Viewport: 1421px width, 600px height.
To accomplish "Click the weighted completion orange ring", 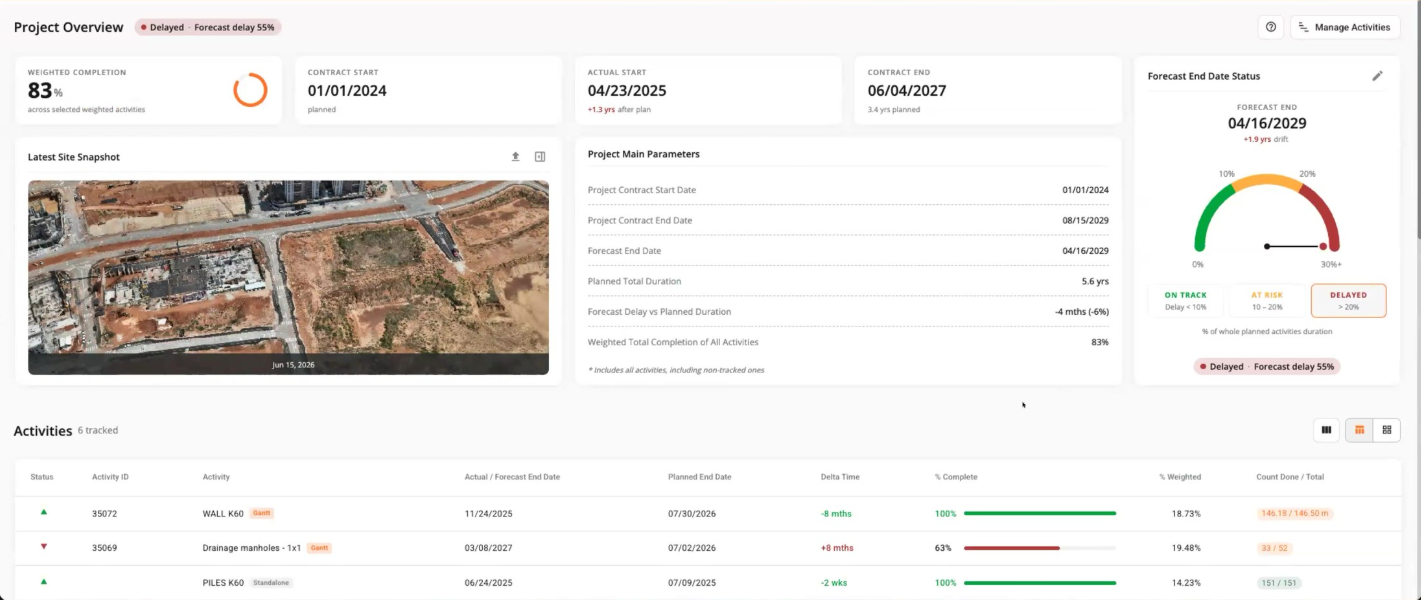I will pos(250,90).
